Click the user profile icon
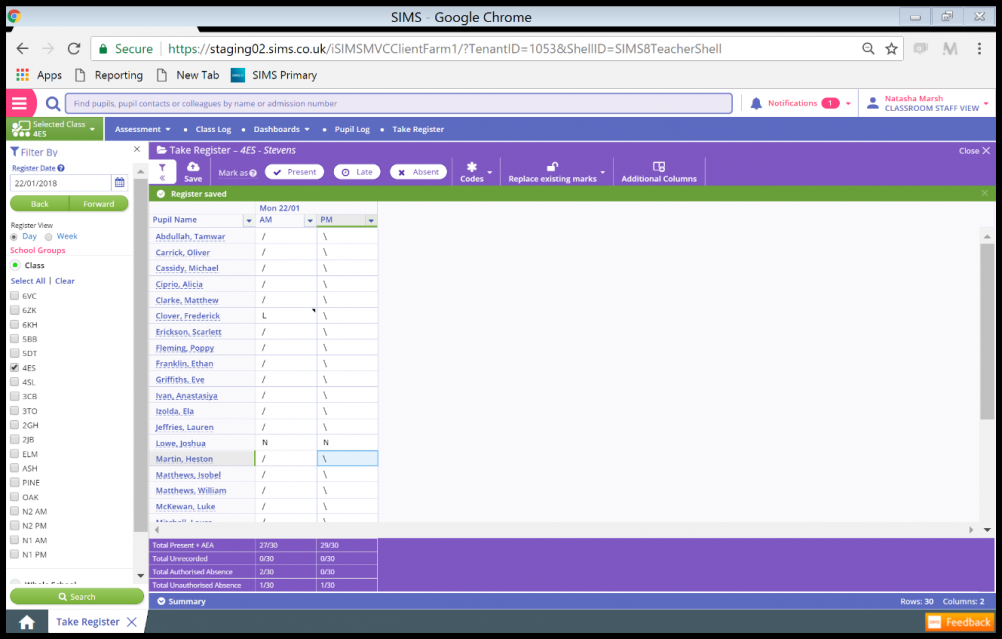This screenshot has width=1002, height=639. (872, 103)
